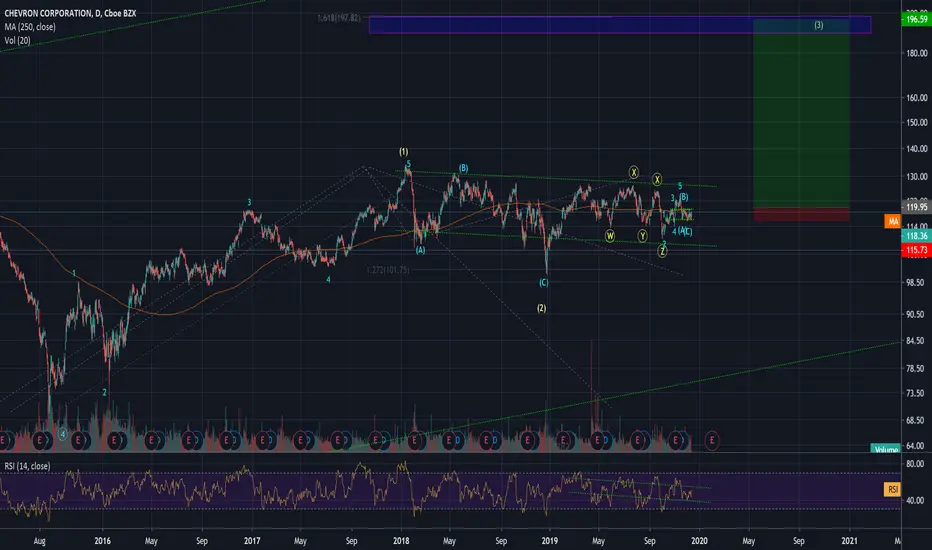
Task: Click the 80.00 RSI axis value
Action: click(915, 464)
